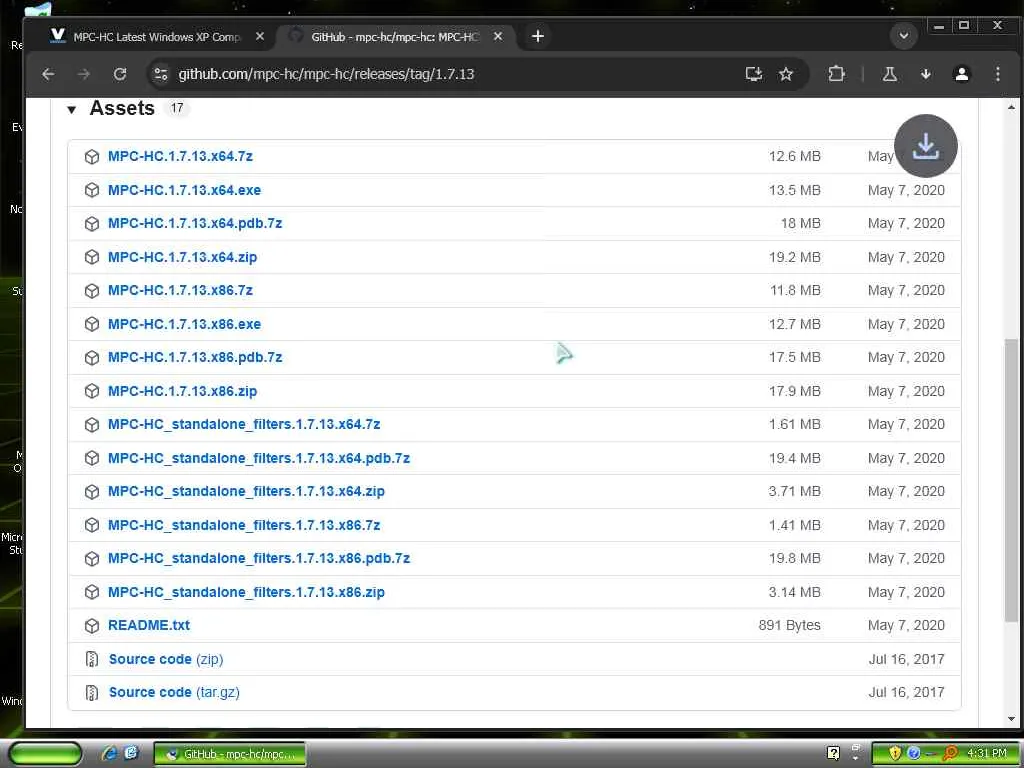The height and width of the screenshot is (768, 1024).
Task: Click the scrollbar up arrow
Action: click(x=1011, y=107)
